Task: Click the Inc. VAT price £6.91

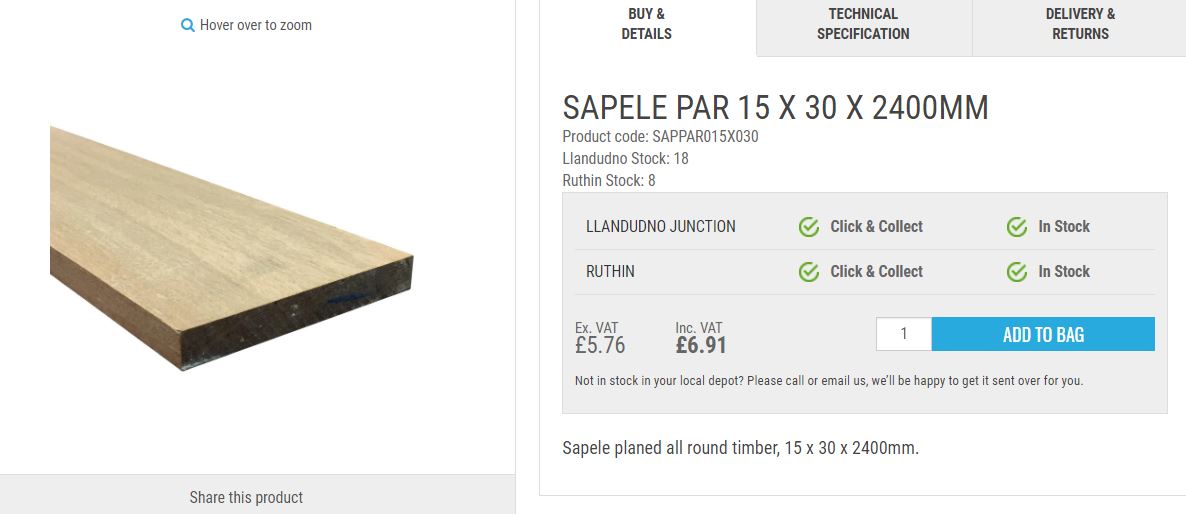Action: [701, 346]
